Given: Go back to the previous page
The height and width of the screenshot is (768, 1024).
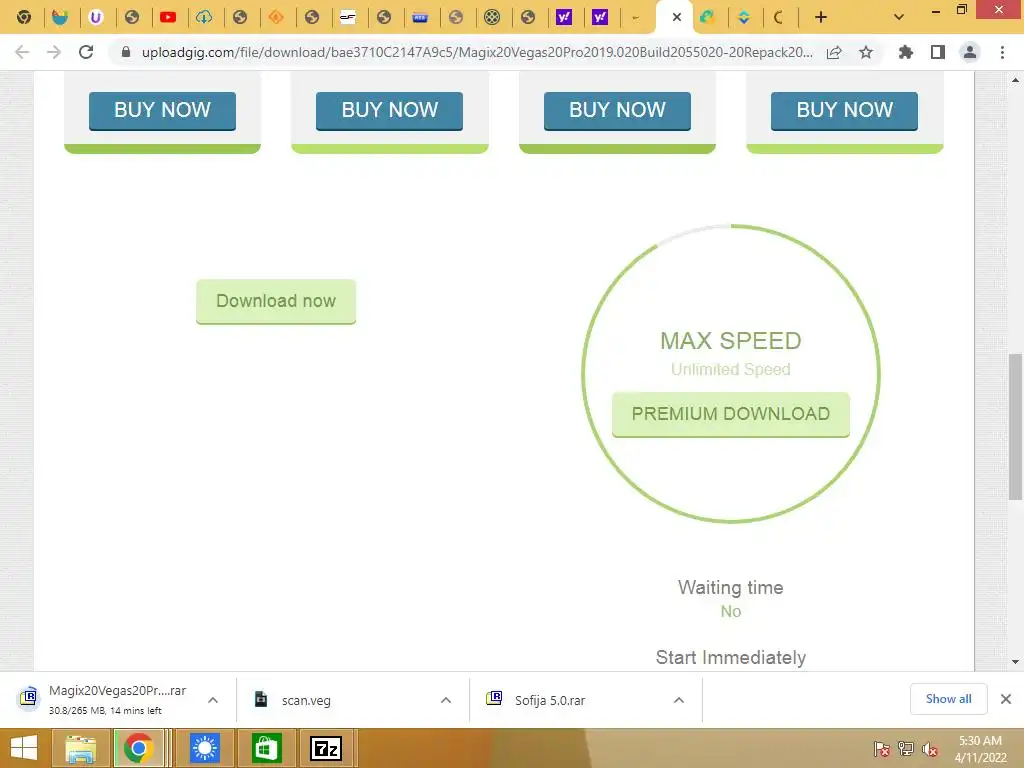Looking at the screenshot, I should point(22,52).
